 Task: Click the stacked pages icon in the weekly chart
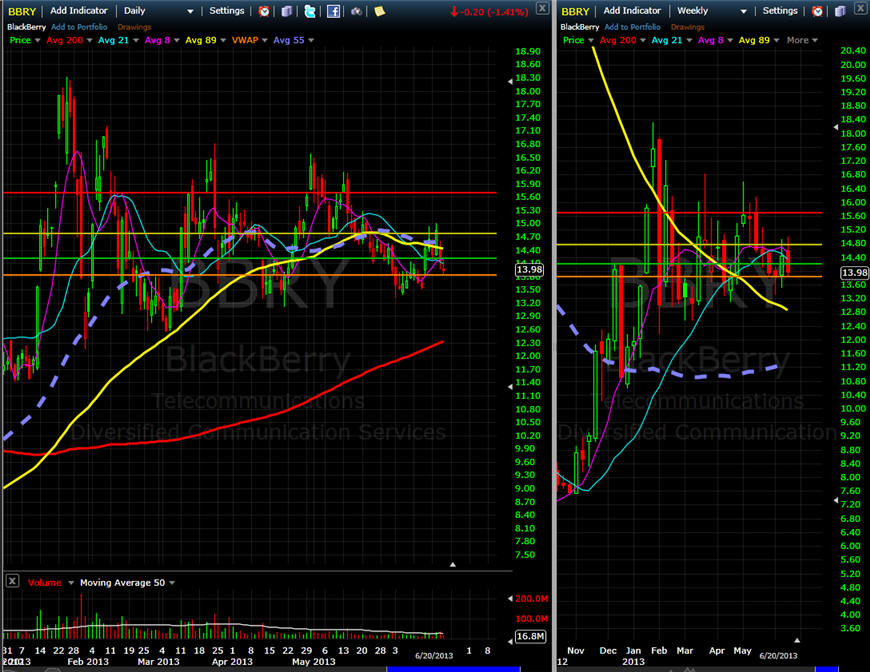840,11
